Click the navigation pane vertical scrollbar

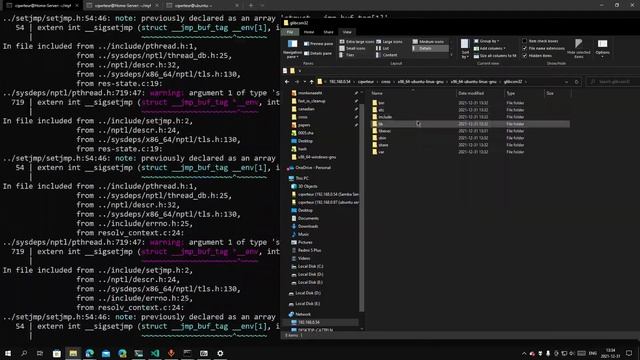(361, 208)
